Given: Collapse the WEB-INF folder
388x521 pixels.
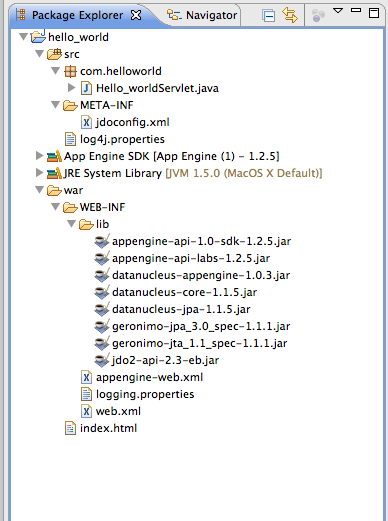Looking at the screenshot, I should tap(55, 206).
